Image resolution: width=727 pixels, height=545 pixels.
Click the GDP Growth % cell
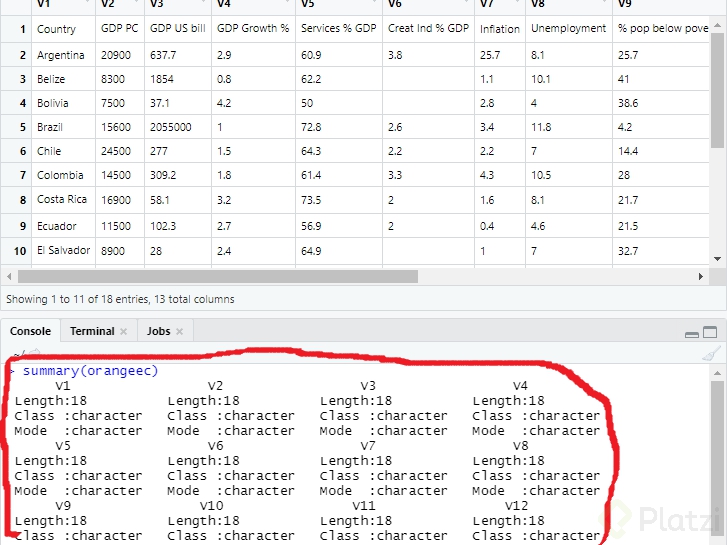(253, 29)
